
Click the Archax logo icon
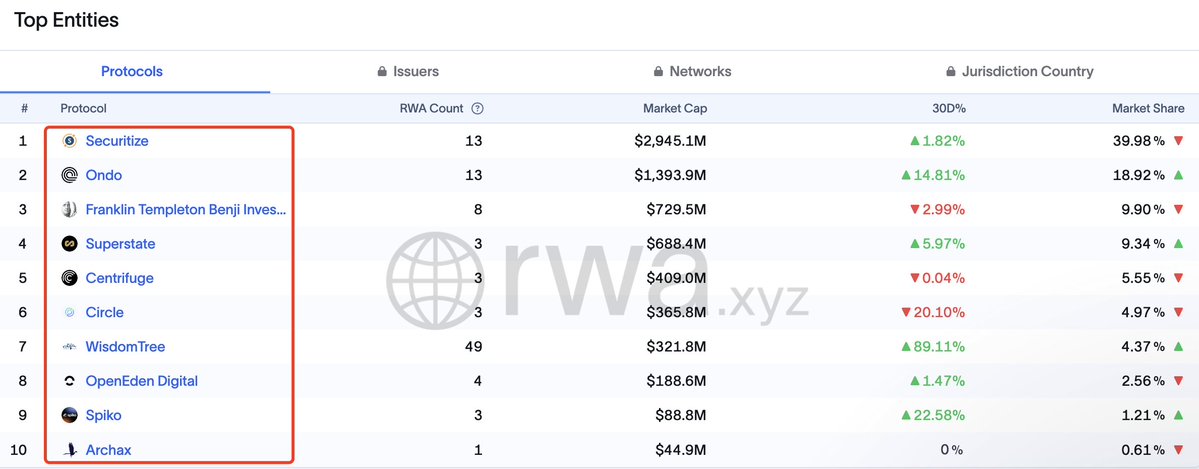pyautogui.click(x=70, y=450)
